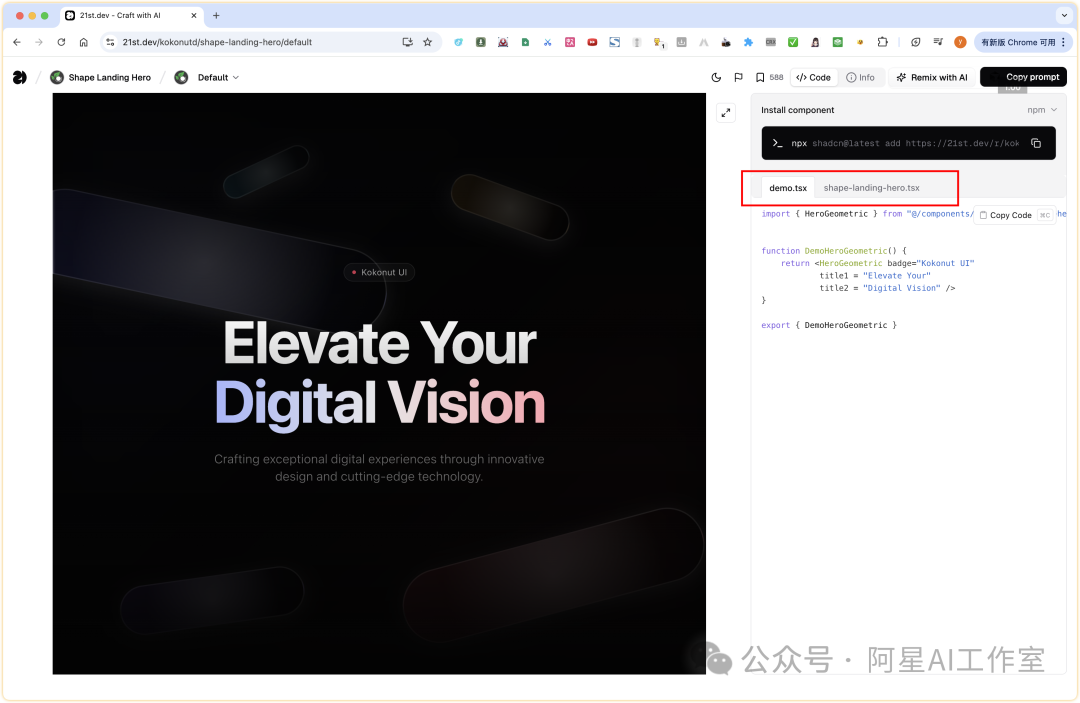Screen dimensions: 1080x703
Task: Select the shape-landing-hero.tsx file tab
Action: coord(871,187)
